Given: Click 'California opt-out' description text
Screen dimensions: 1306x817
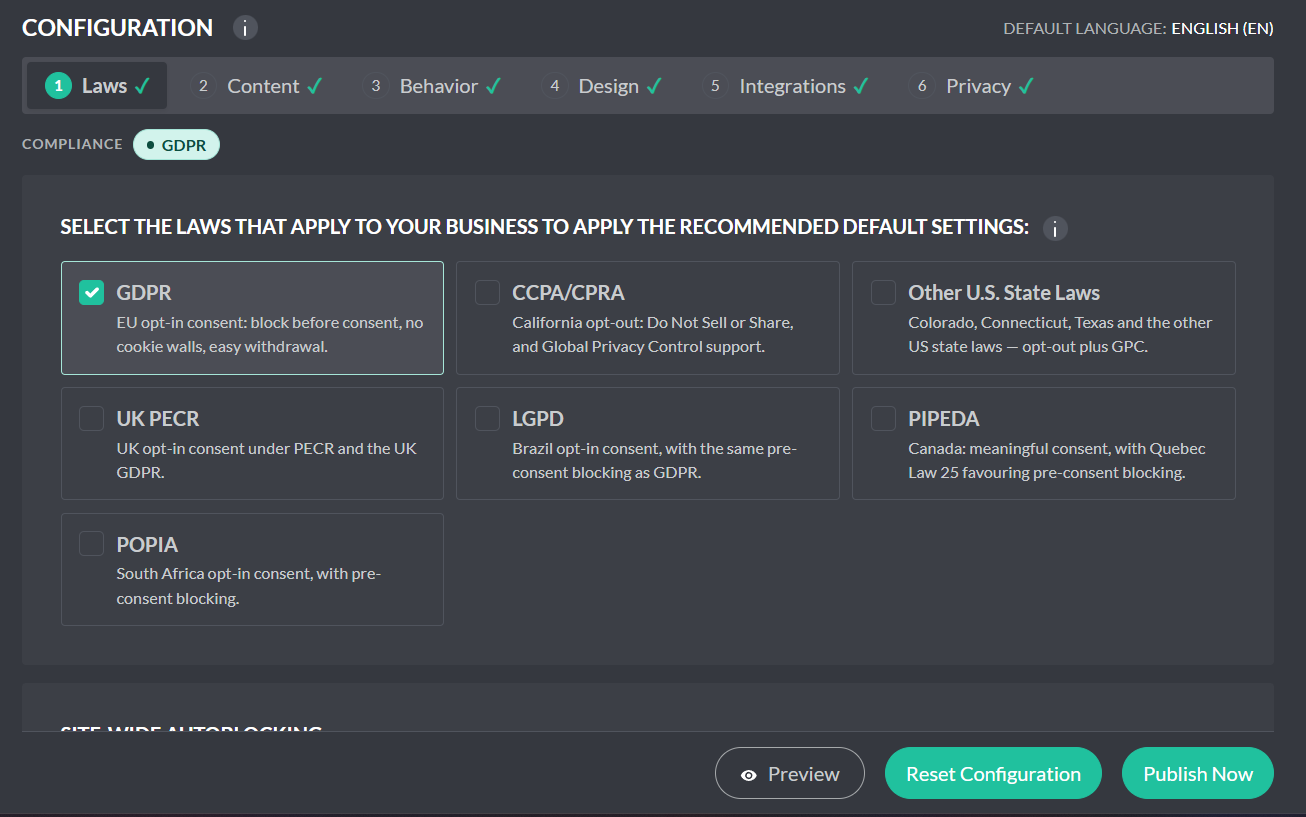Looking at the screenshot, I should [x=653, y=335].
